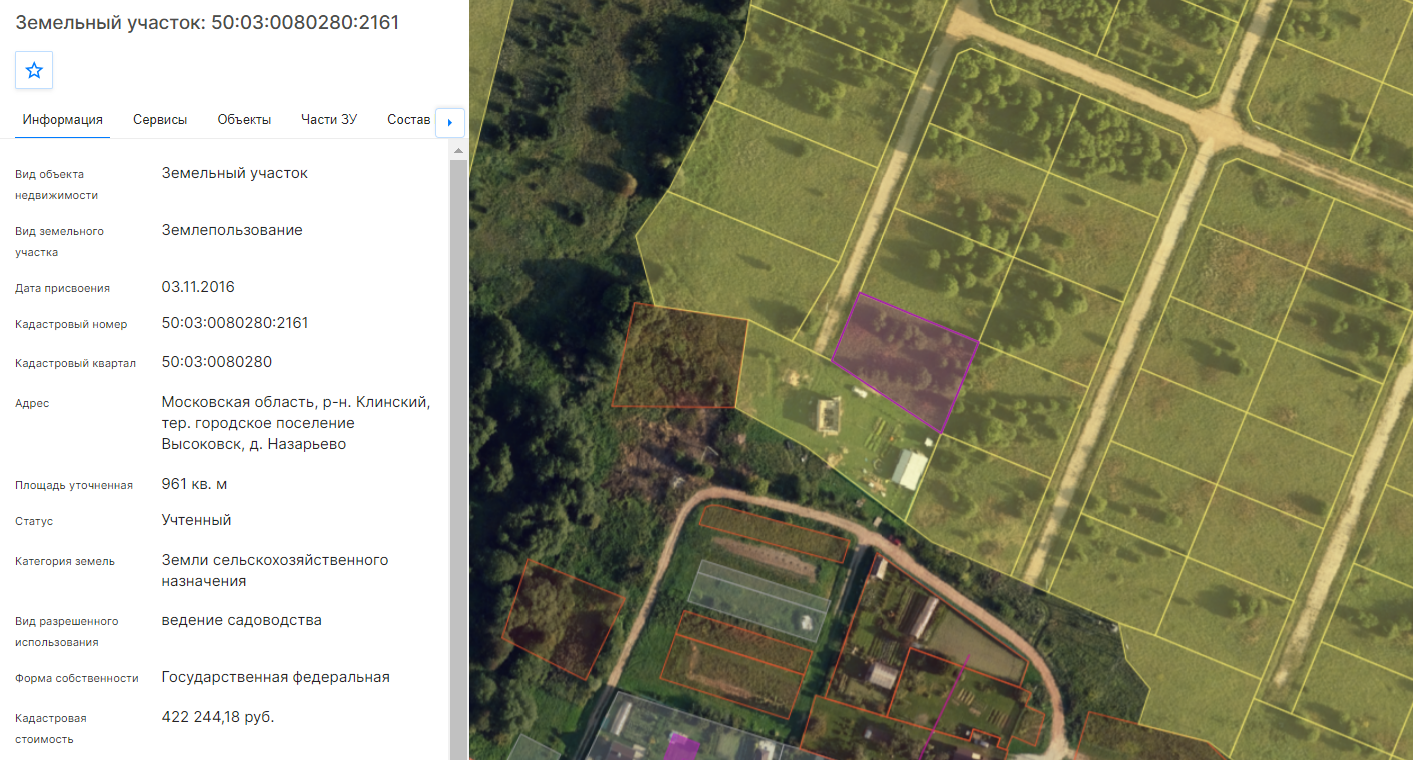Image resolution: width=1413 pixels, height=760 pixels.
Task: Click the right arrow to show more tabs
Action: 450,122
